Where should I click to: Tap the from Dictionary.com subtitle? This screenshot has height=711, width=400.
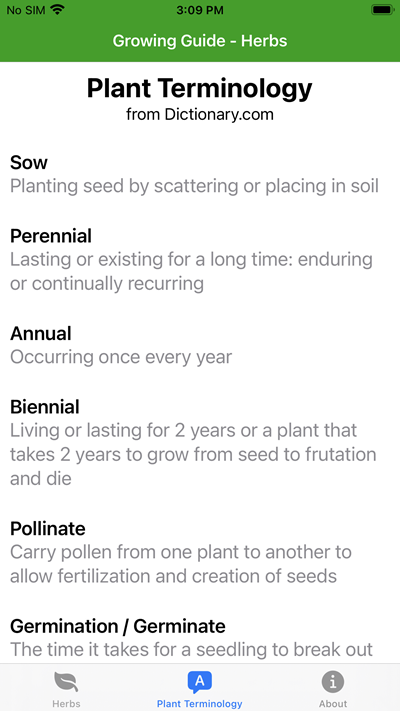200,114
